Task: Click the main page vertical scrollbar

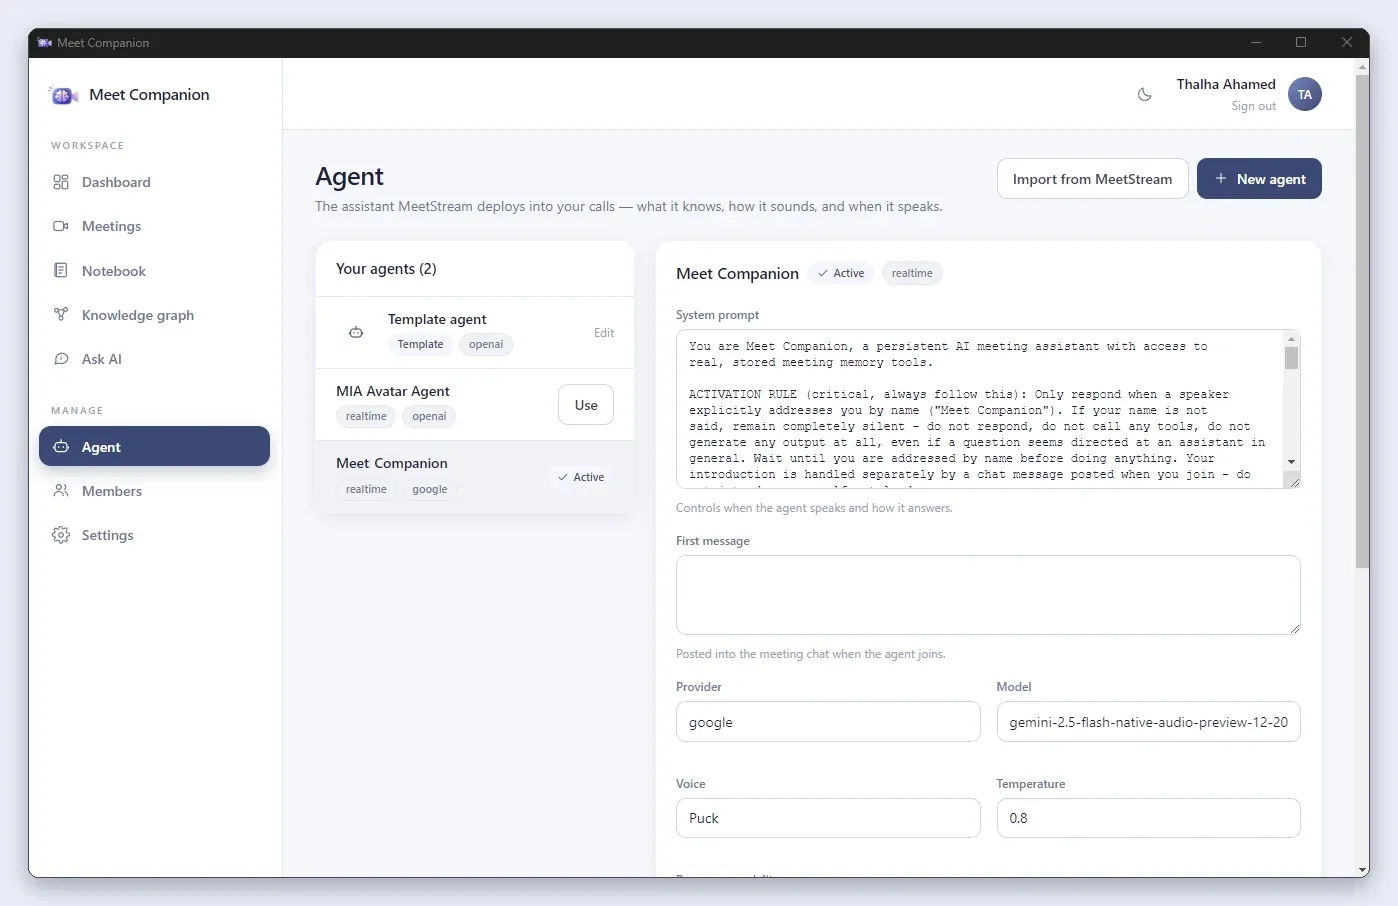Action: click(x=1362, y=320)
